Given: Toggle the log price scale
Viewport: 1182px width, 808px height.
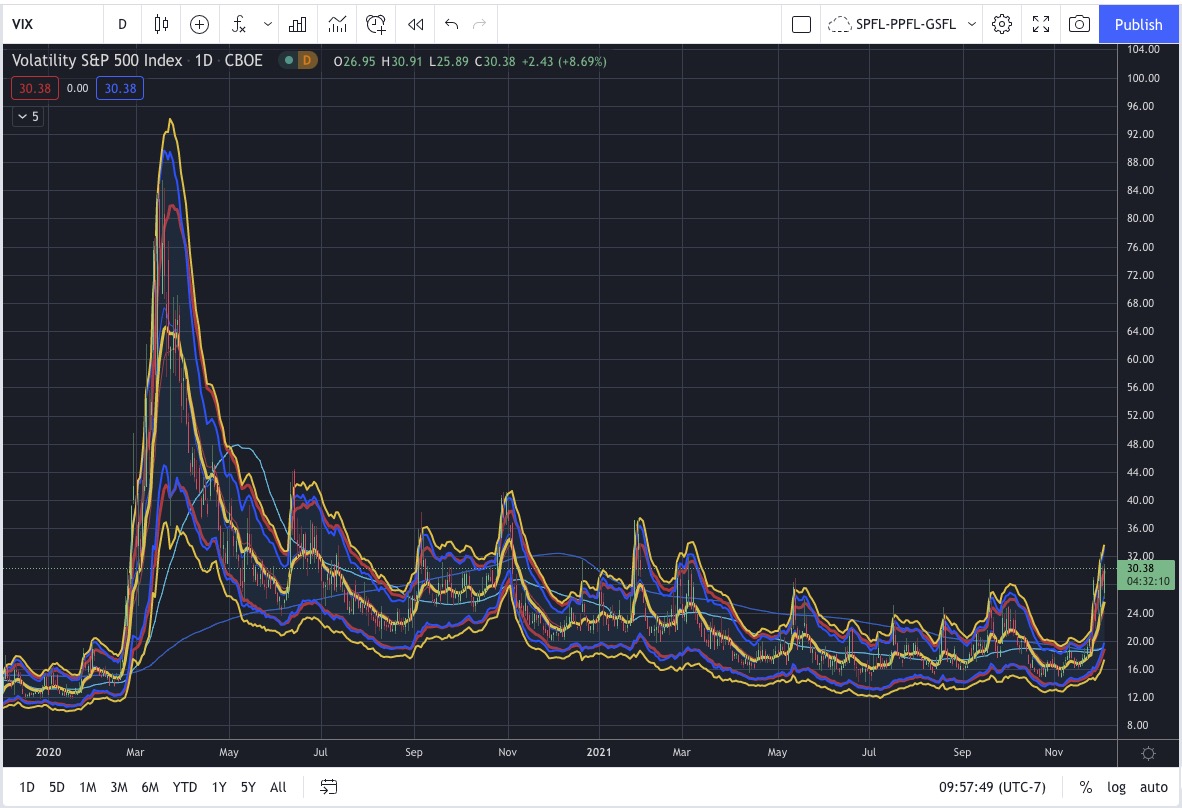Looking at the screenshot, I should (x=1115, y=787).
